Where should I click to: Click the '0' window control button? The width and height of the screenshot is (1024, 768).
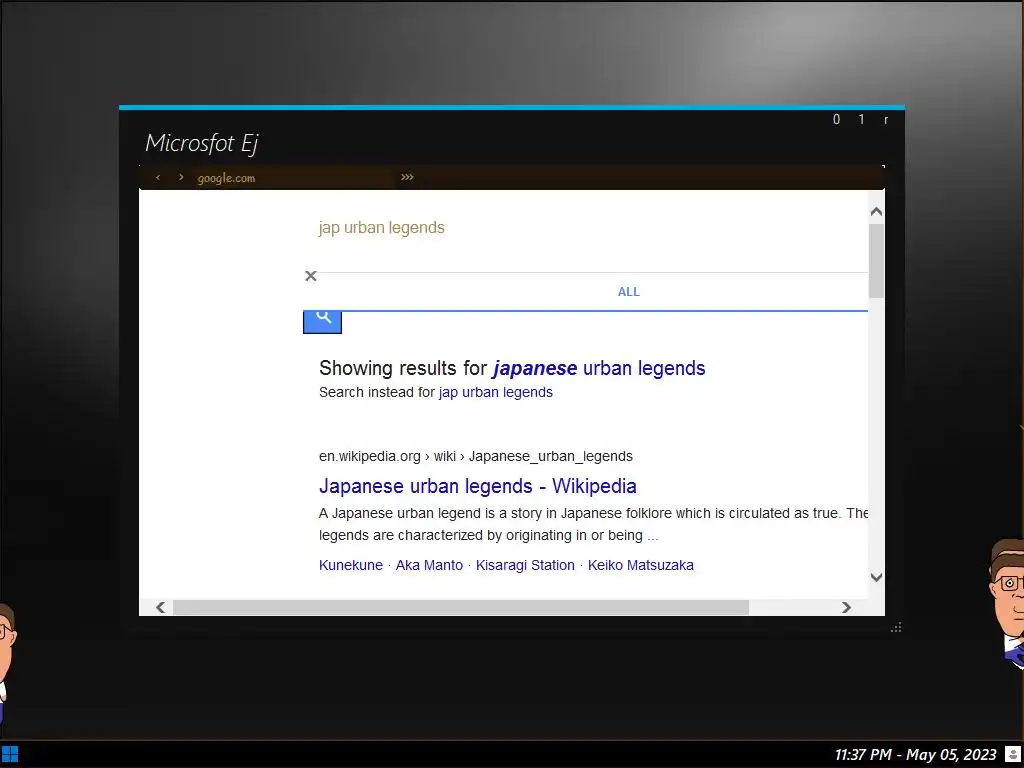(x=837, y=120)
